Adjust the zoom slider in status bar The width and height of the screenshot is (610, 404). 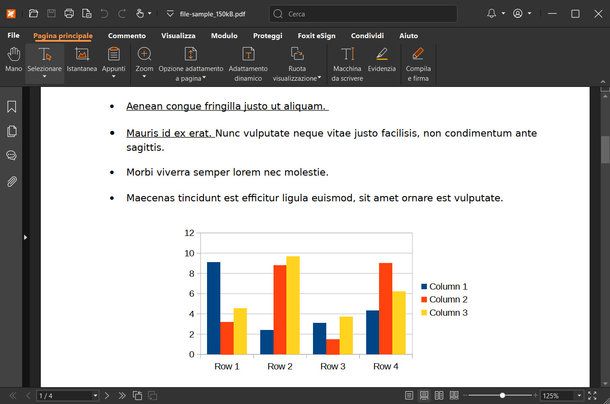tap(502, 396)
